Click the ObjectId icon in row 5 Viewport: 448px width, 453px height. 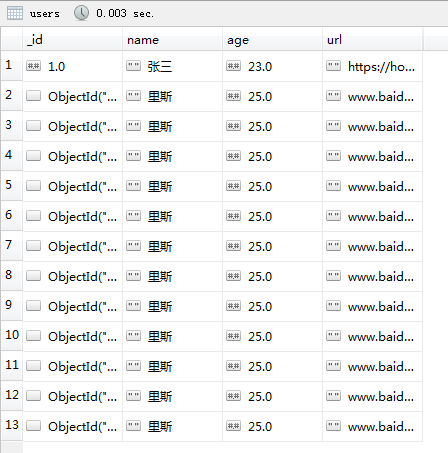click(x=33, y=186)
